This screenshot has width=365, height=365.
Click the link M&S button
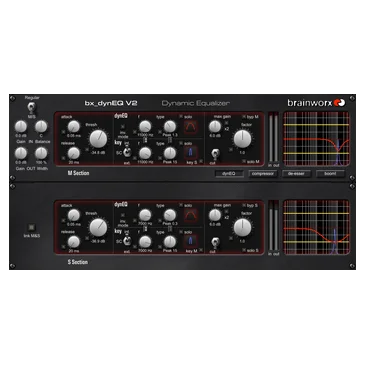(32, 228)
